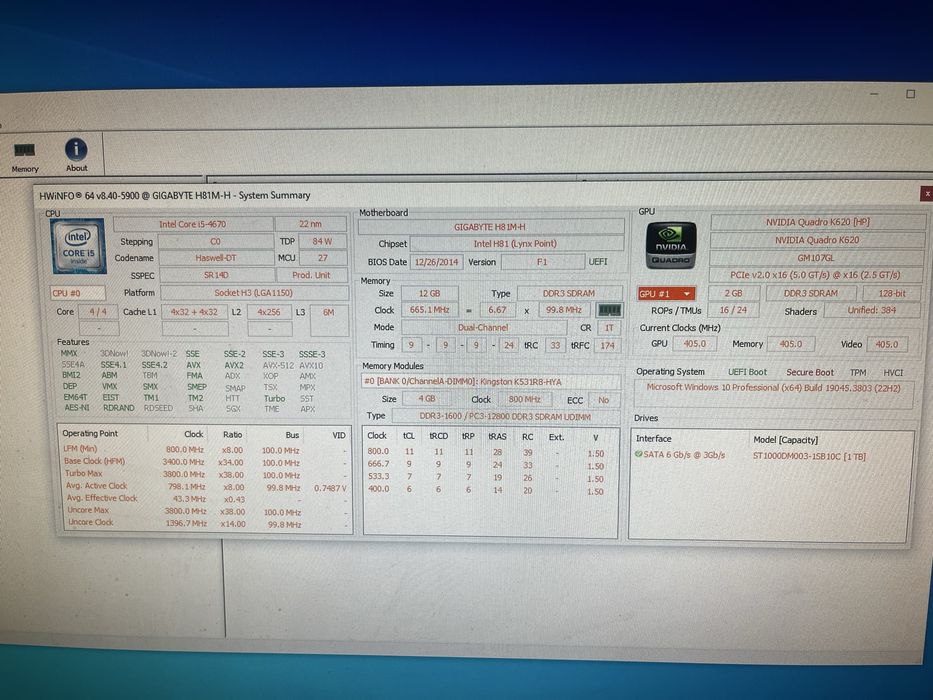Open the About info icon
Image resolution: width=933 pixels, height=700 pixels.
(x=76, y=155)
